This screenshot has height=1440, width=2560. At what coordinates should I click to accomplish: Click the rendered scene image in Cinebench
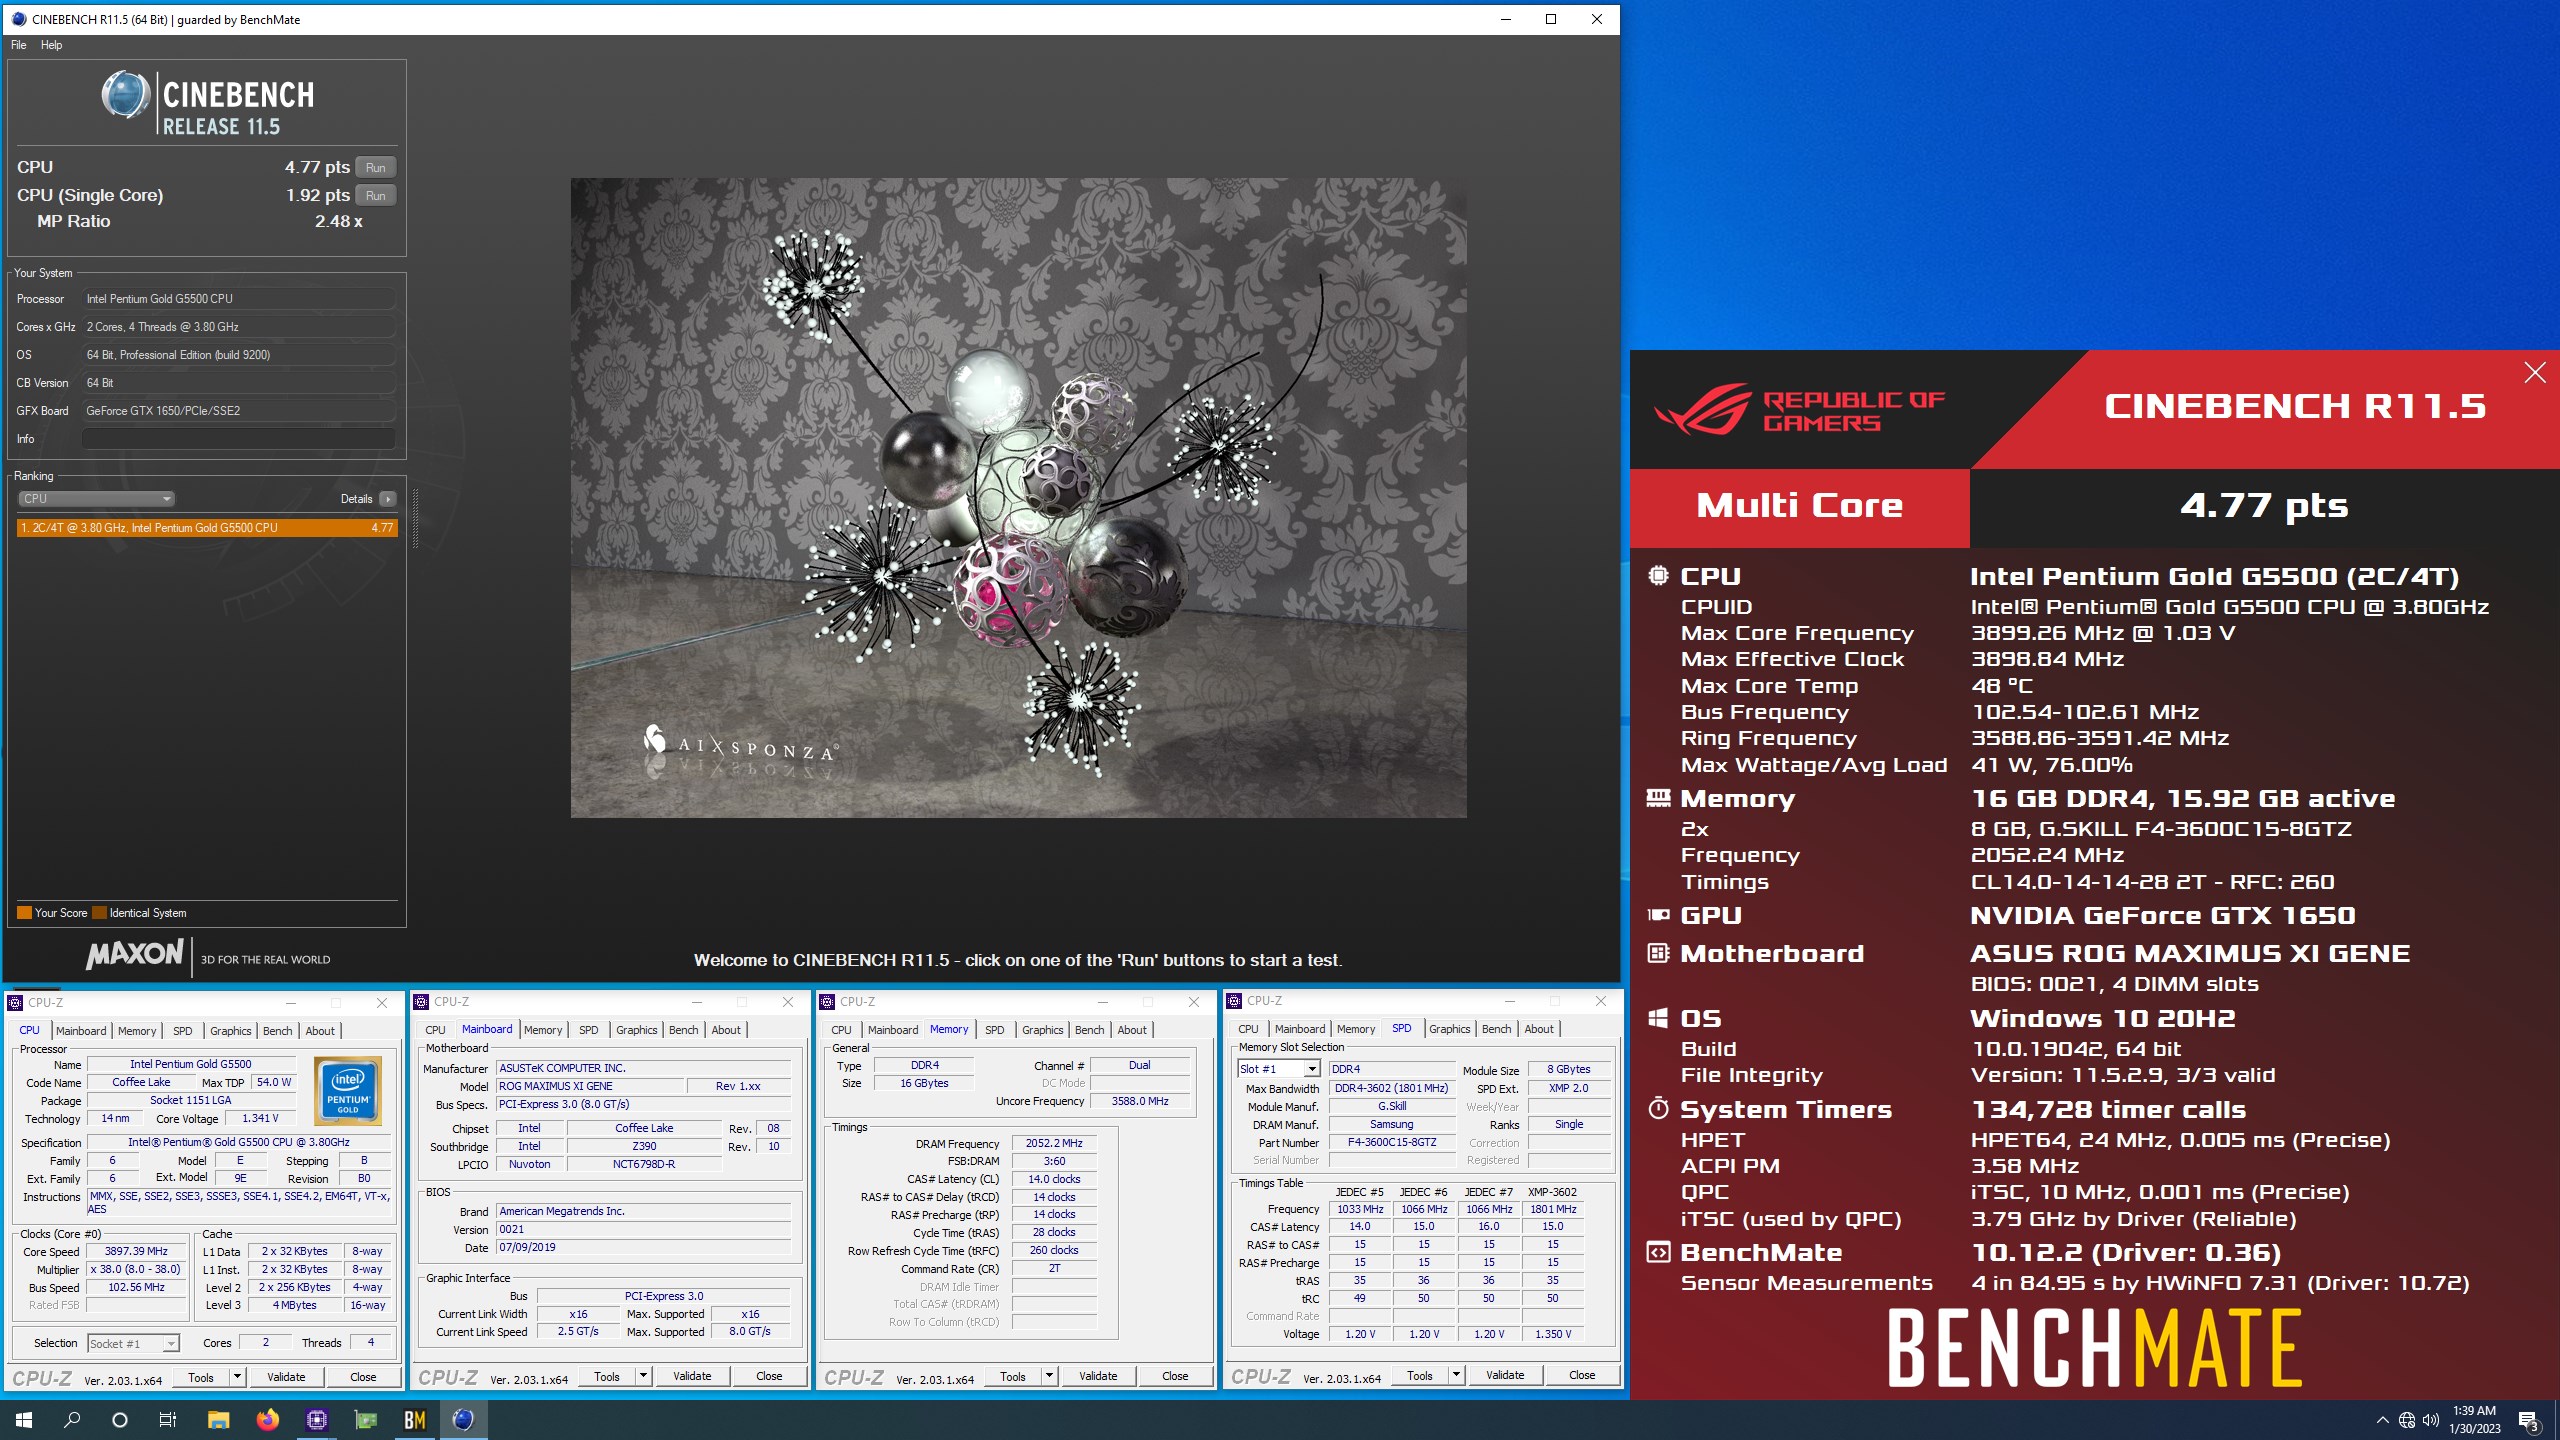click(1018, 498)
